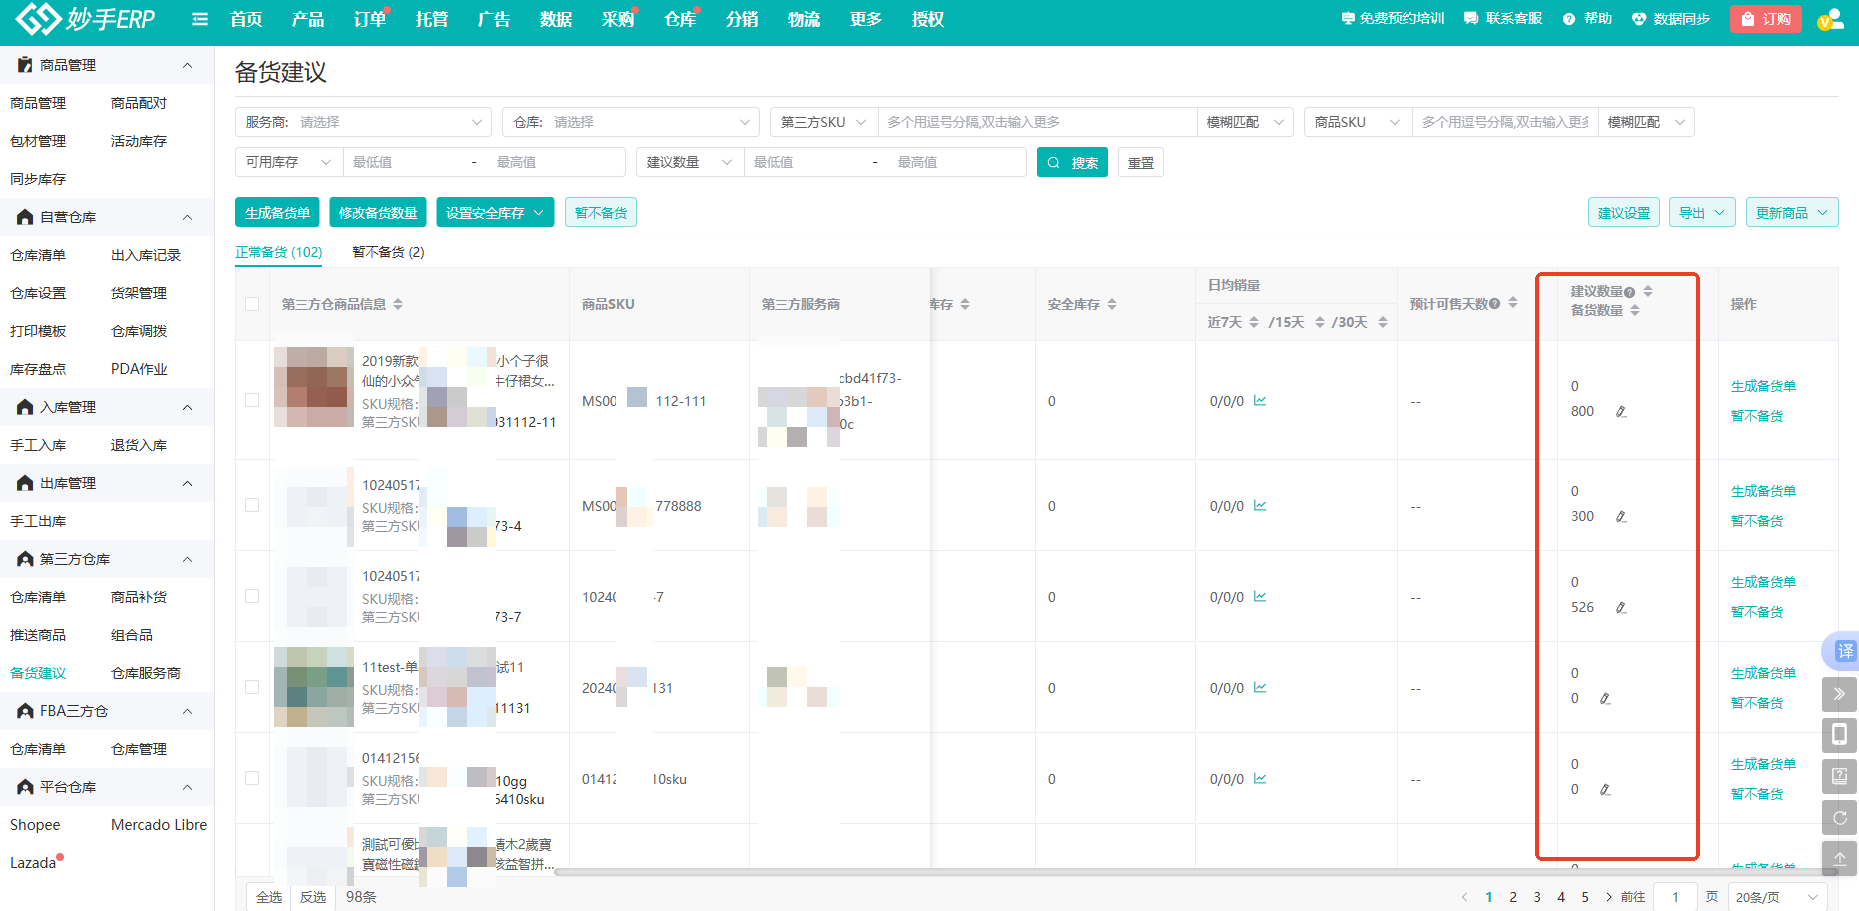Click the 重置 reset button
The height and width of the screenshot is (911, 1859).
coord(1140,163)
